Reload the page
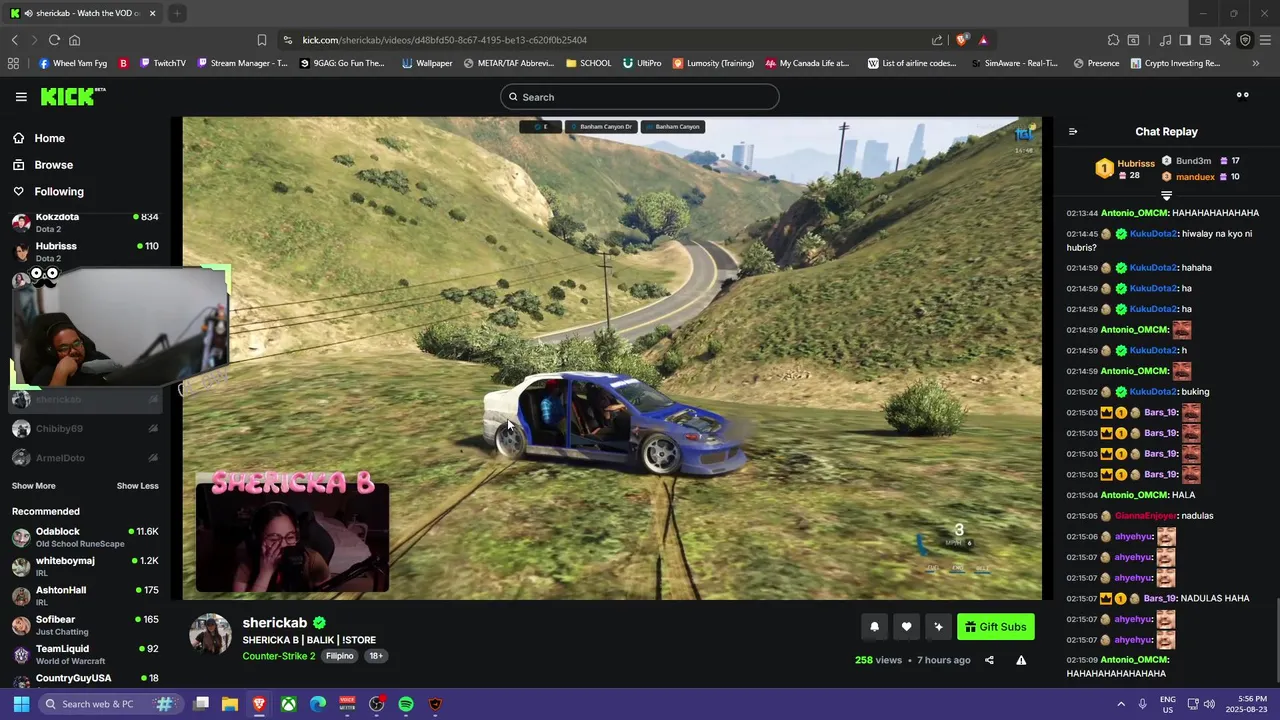The width and height of the screenshot is (1280, 720). click(54, 40)
